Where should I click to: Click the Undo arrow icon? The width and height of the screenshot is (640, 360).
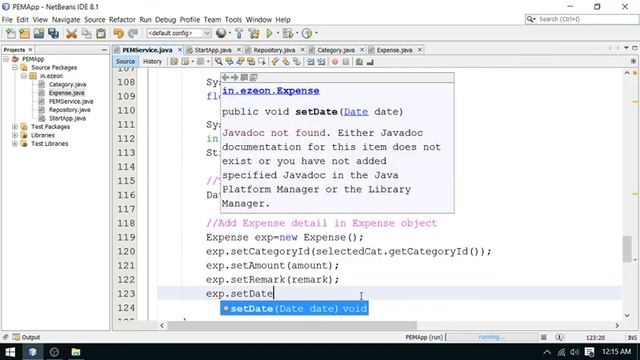pyautogui.click(x=118, y=33)
